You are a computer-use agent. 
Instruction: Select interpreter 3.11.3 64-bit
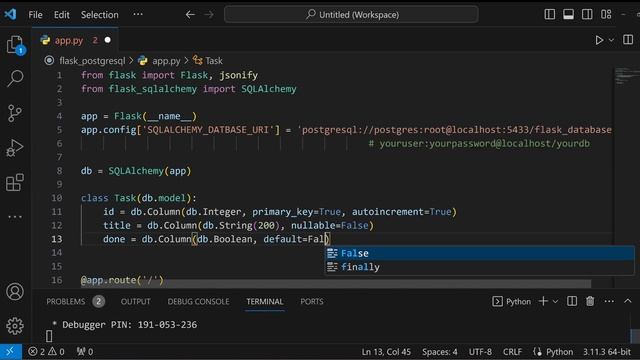coord(607,352)
